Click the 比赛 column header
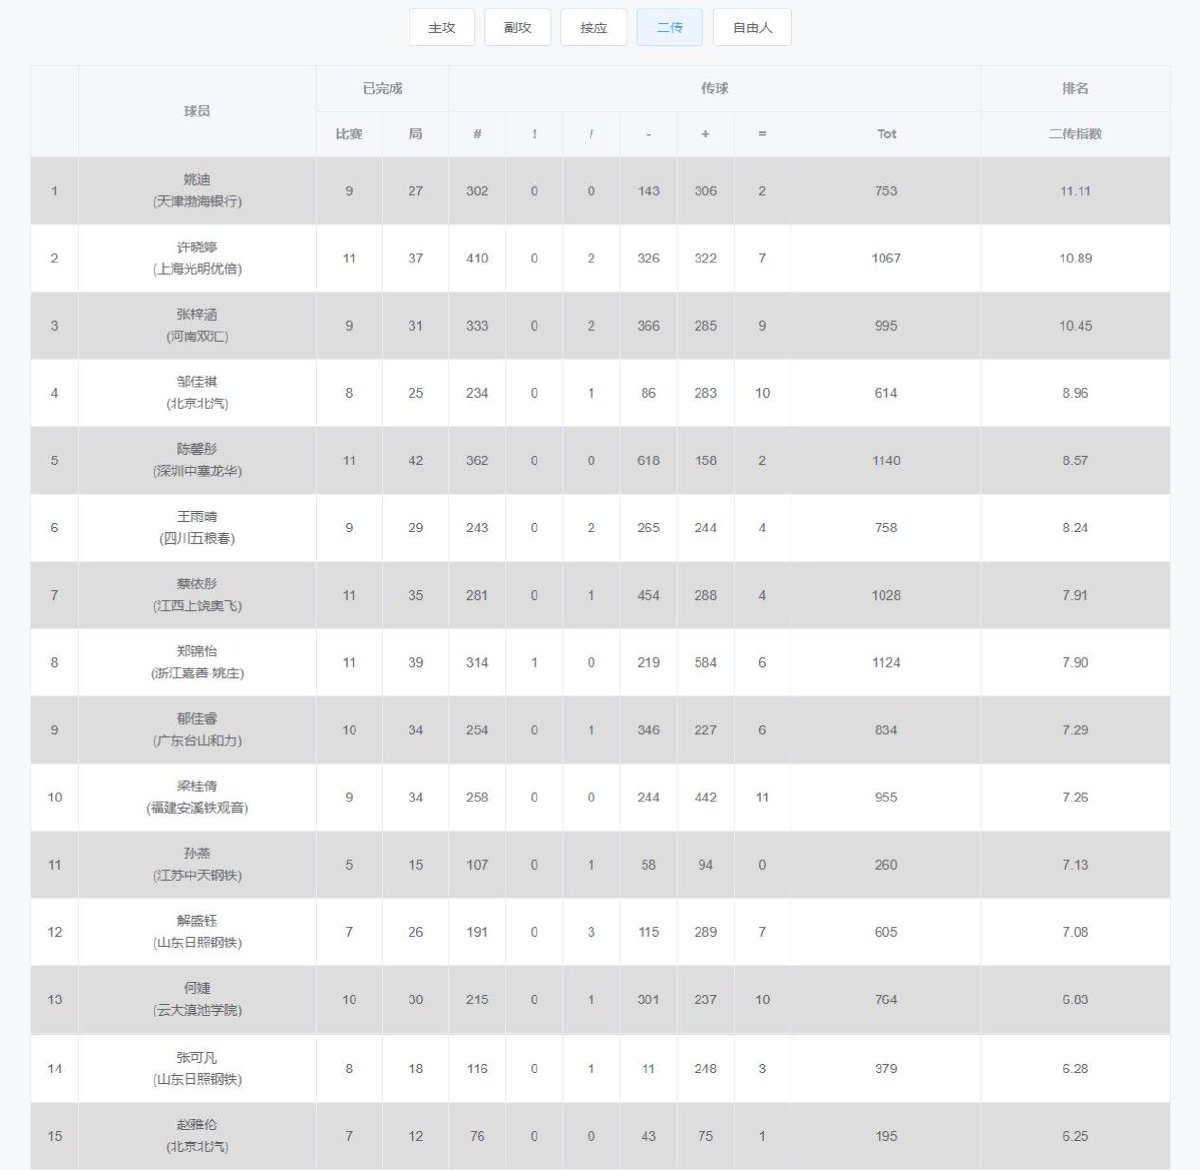 [x=349, y=134]
